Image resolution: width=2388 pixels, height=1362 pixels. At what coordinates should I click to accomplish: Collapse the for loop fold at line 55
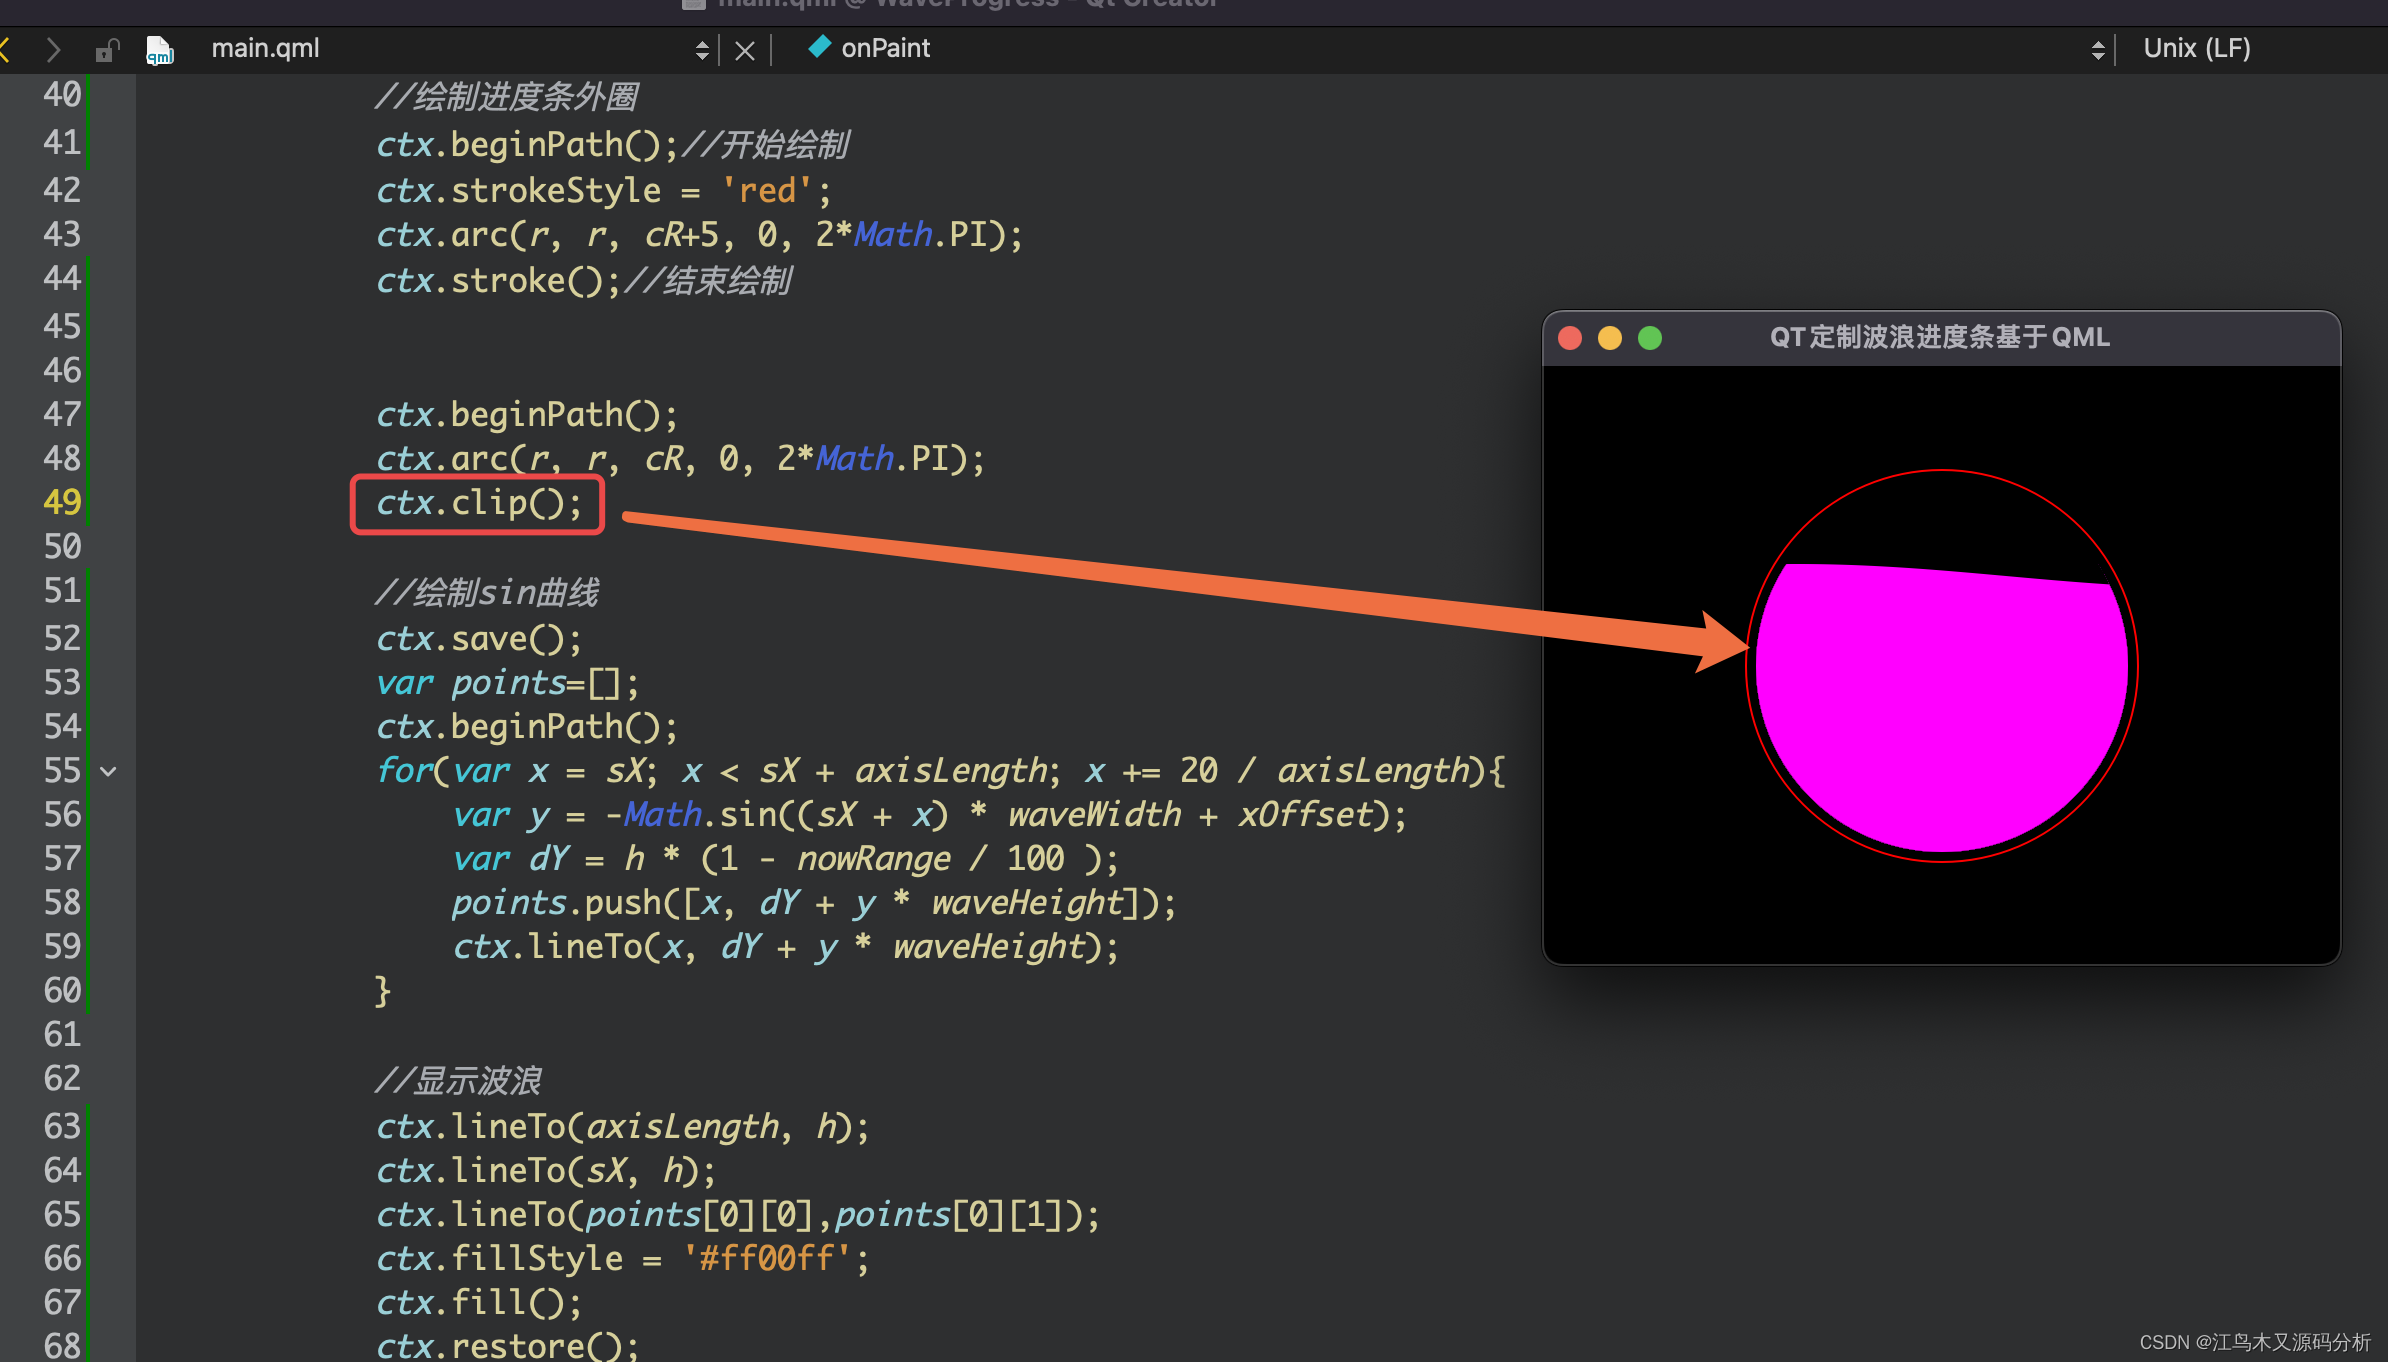click(108, 770)
